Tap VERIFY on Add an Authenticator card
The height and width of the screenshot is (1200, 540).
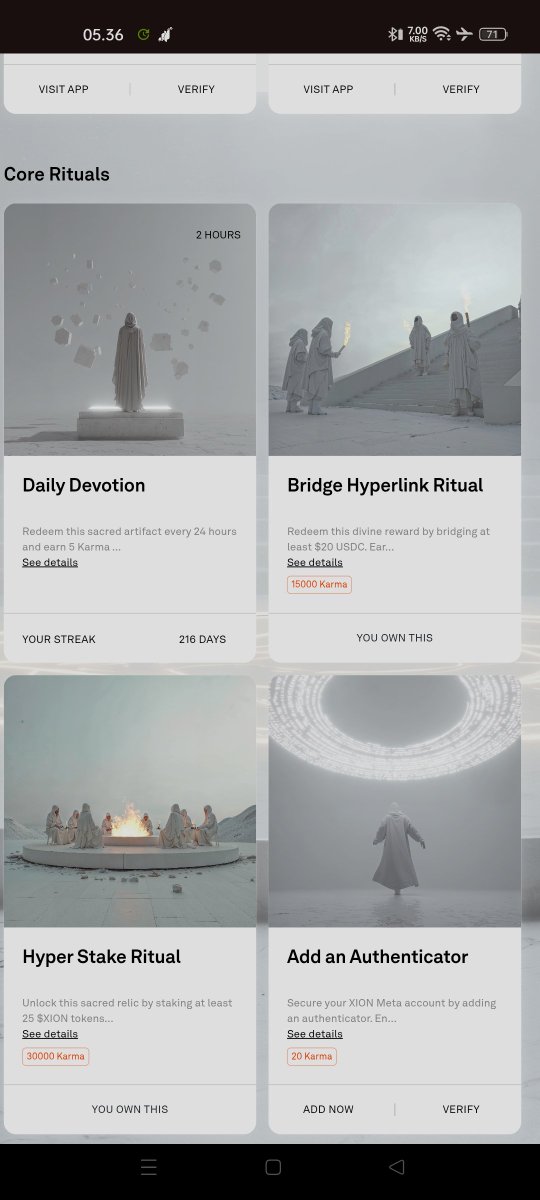pos(461,1109)
